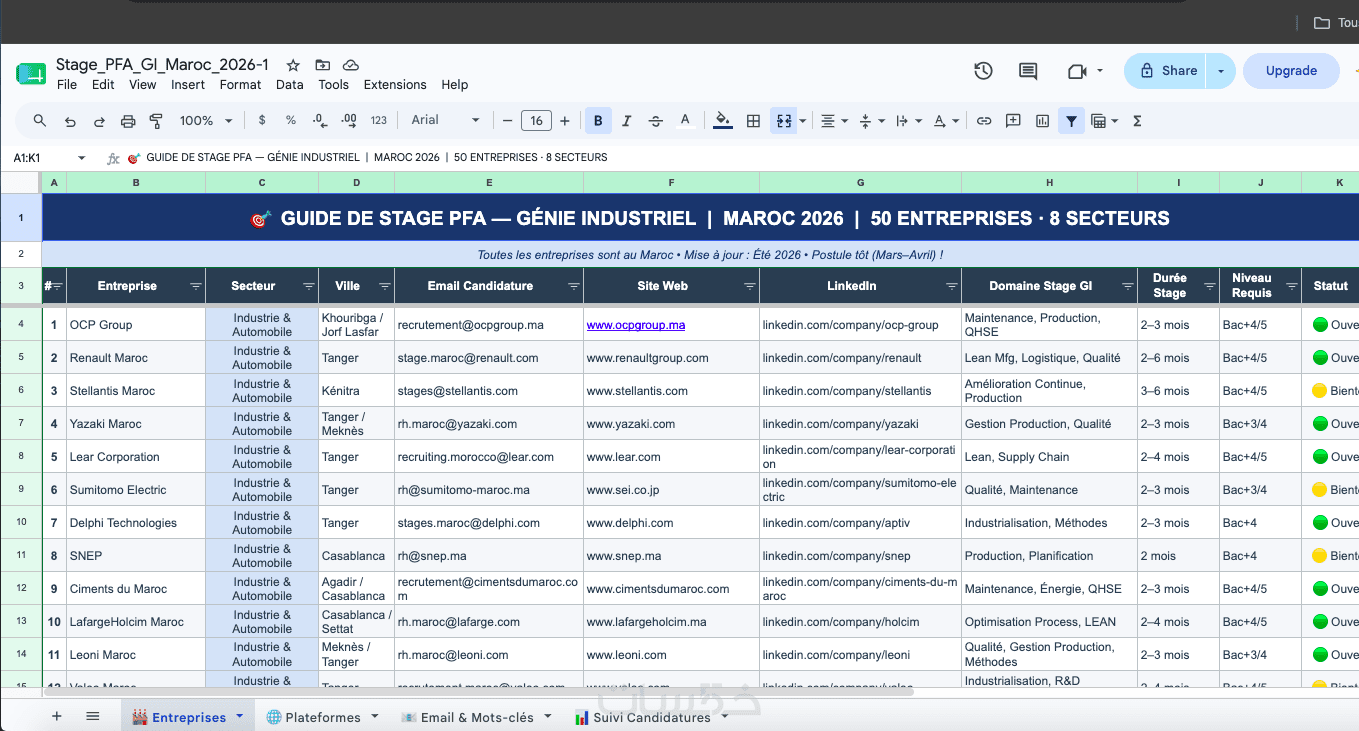Click the Upgrade button
The height and width of the screenshot is (731, 1359).
click(1291, 71)
